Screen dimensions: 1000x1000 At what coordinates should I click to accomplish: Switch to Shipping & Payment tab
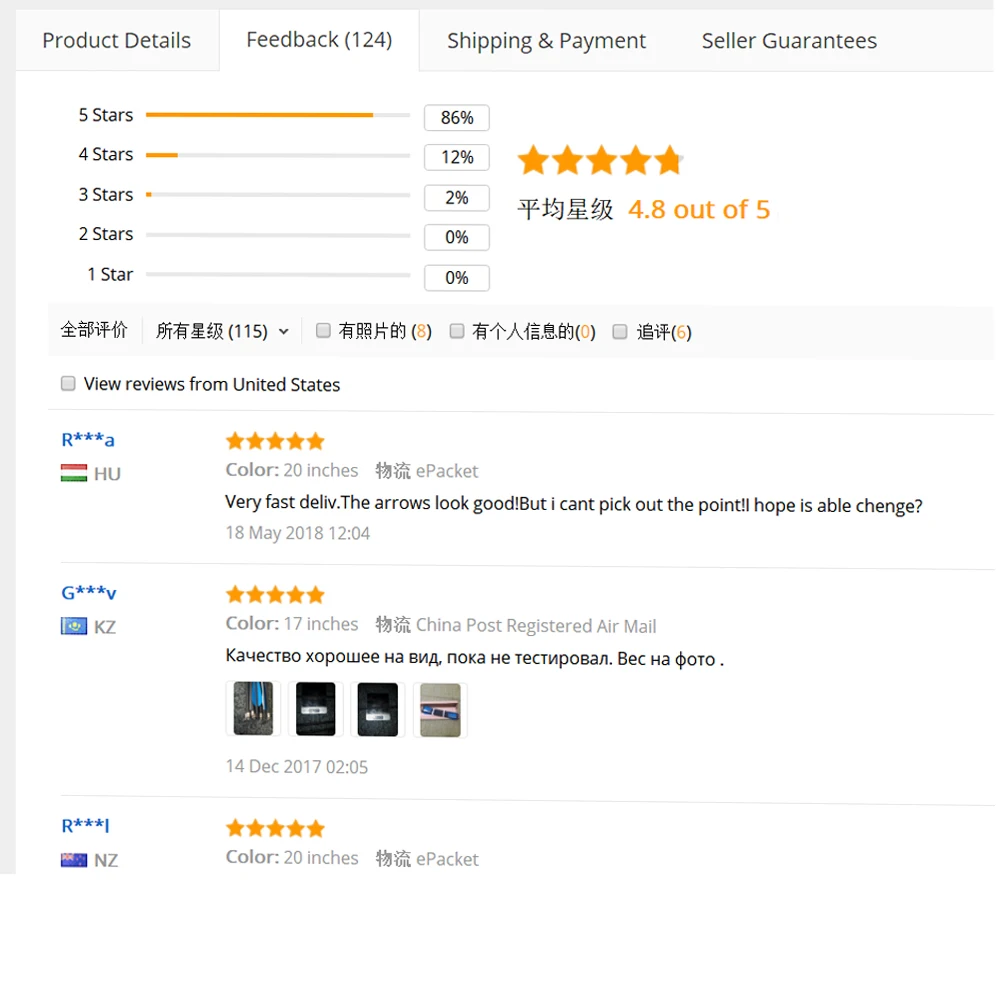[x=546, y=41]
